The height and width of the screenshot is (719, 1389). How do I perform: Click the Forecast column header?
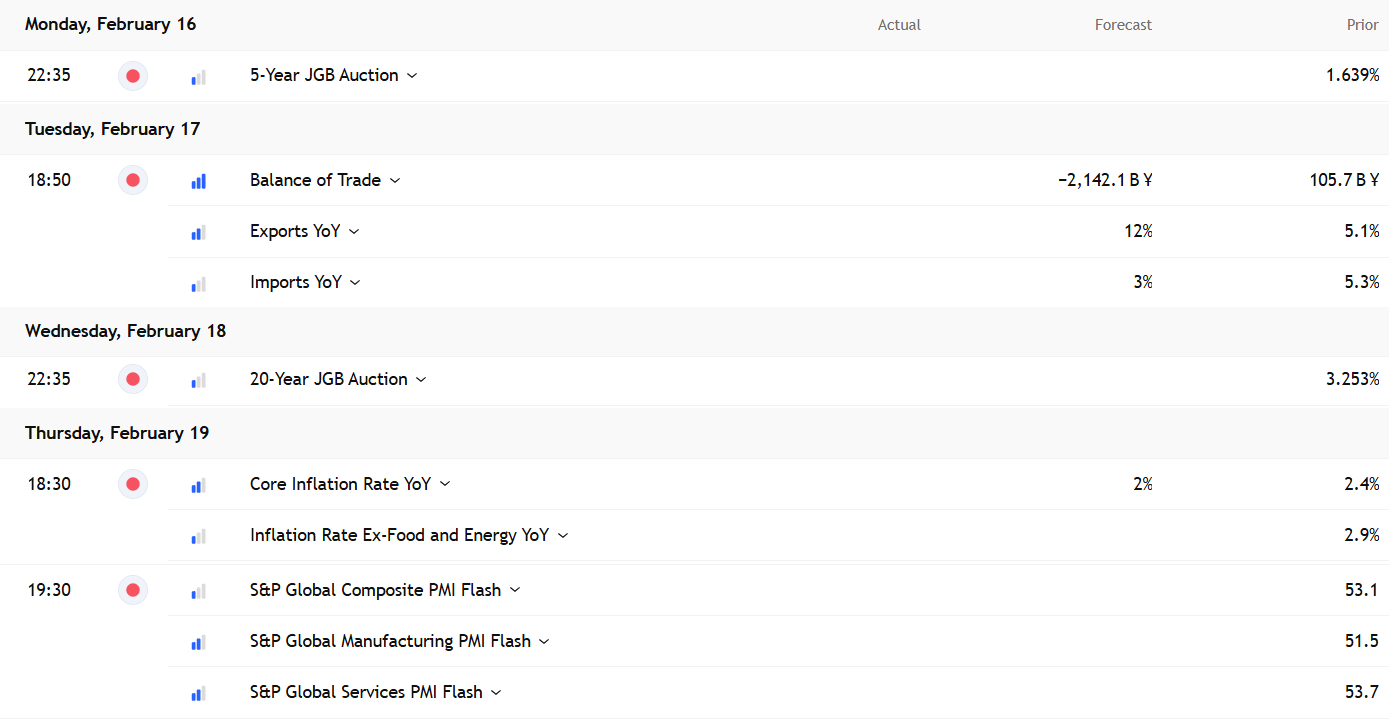click(1123, 25)
